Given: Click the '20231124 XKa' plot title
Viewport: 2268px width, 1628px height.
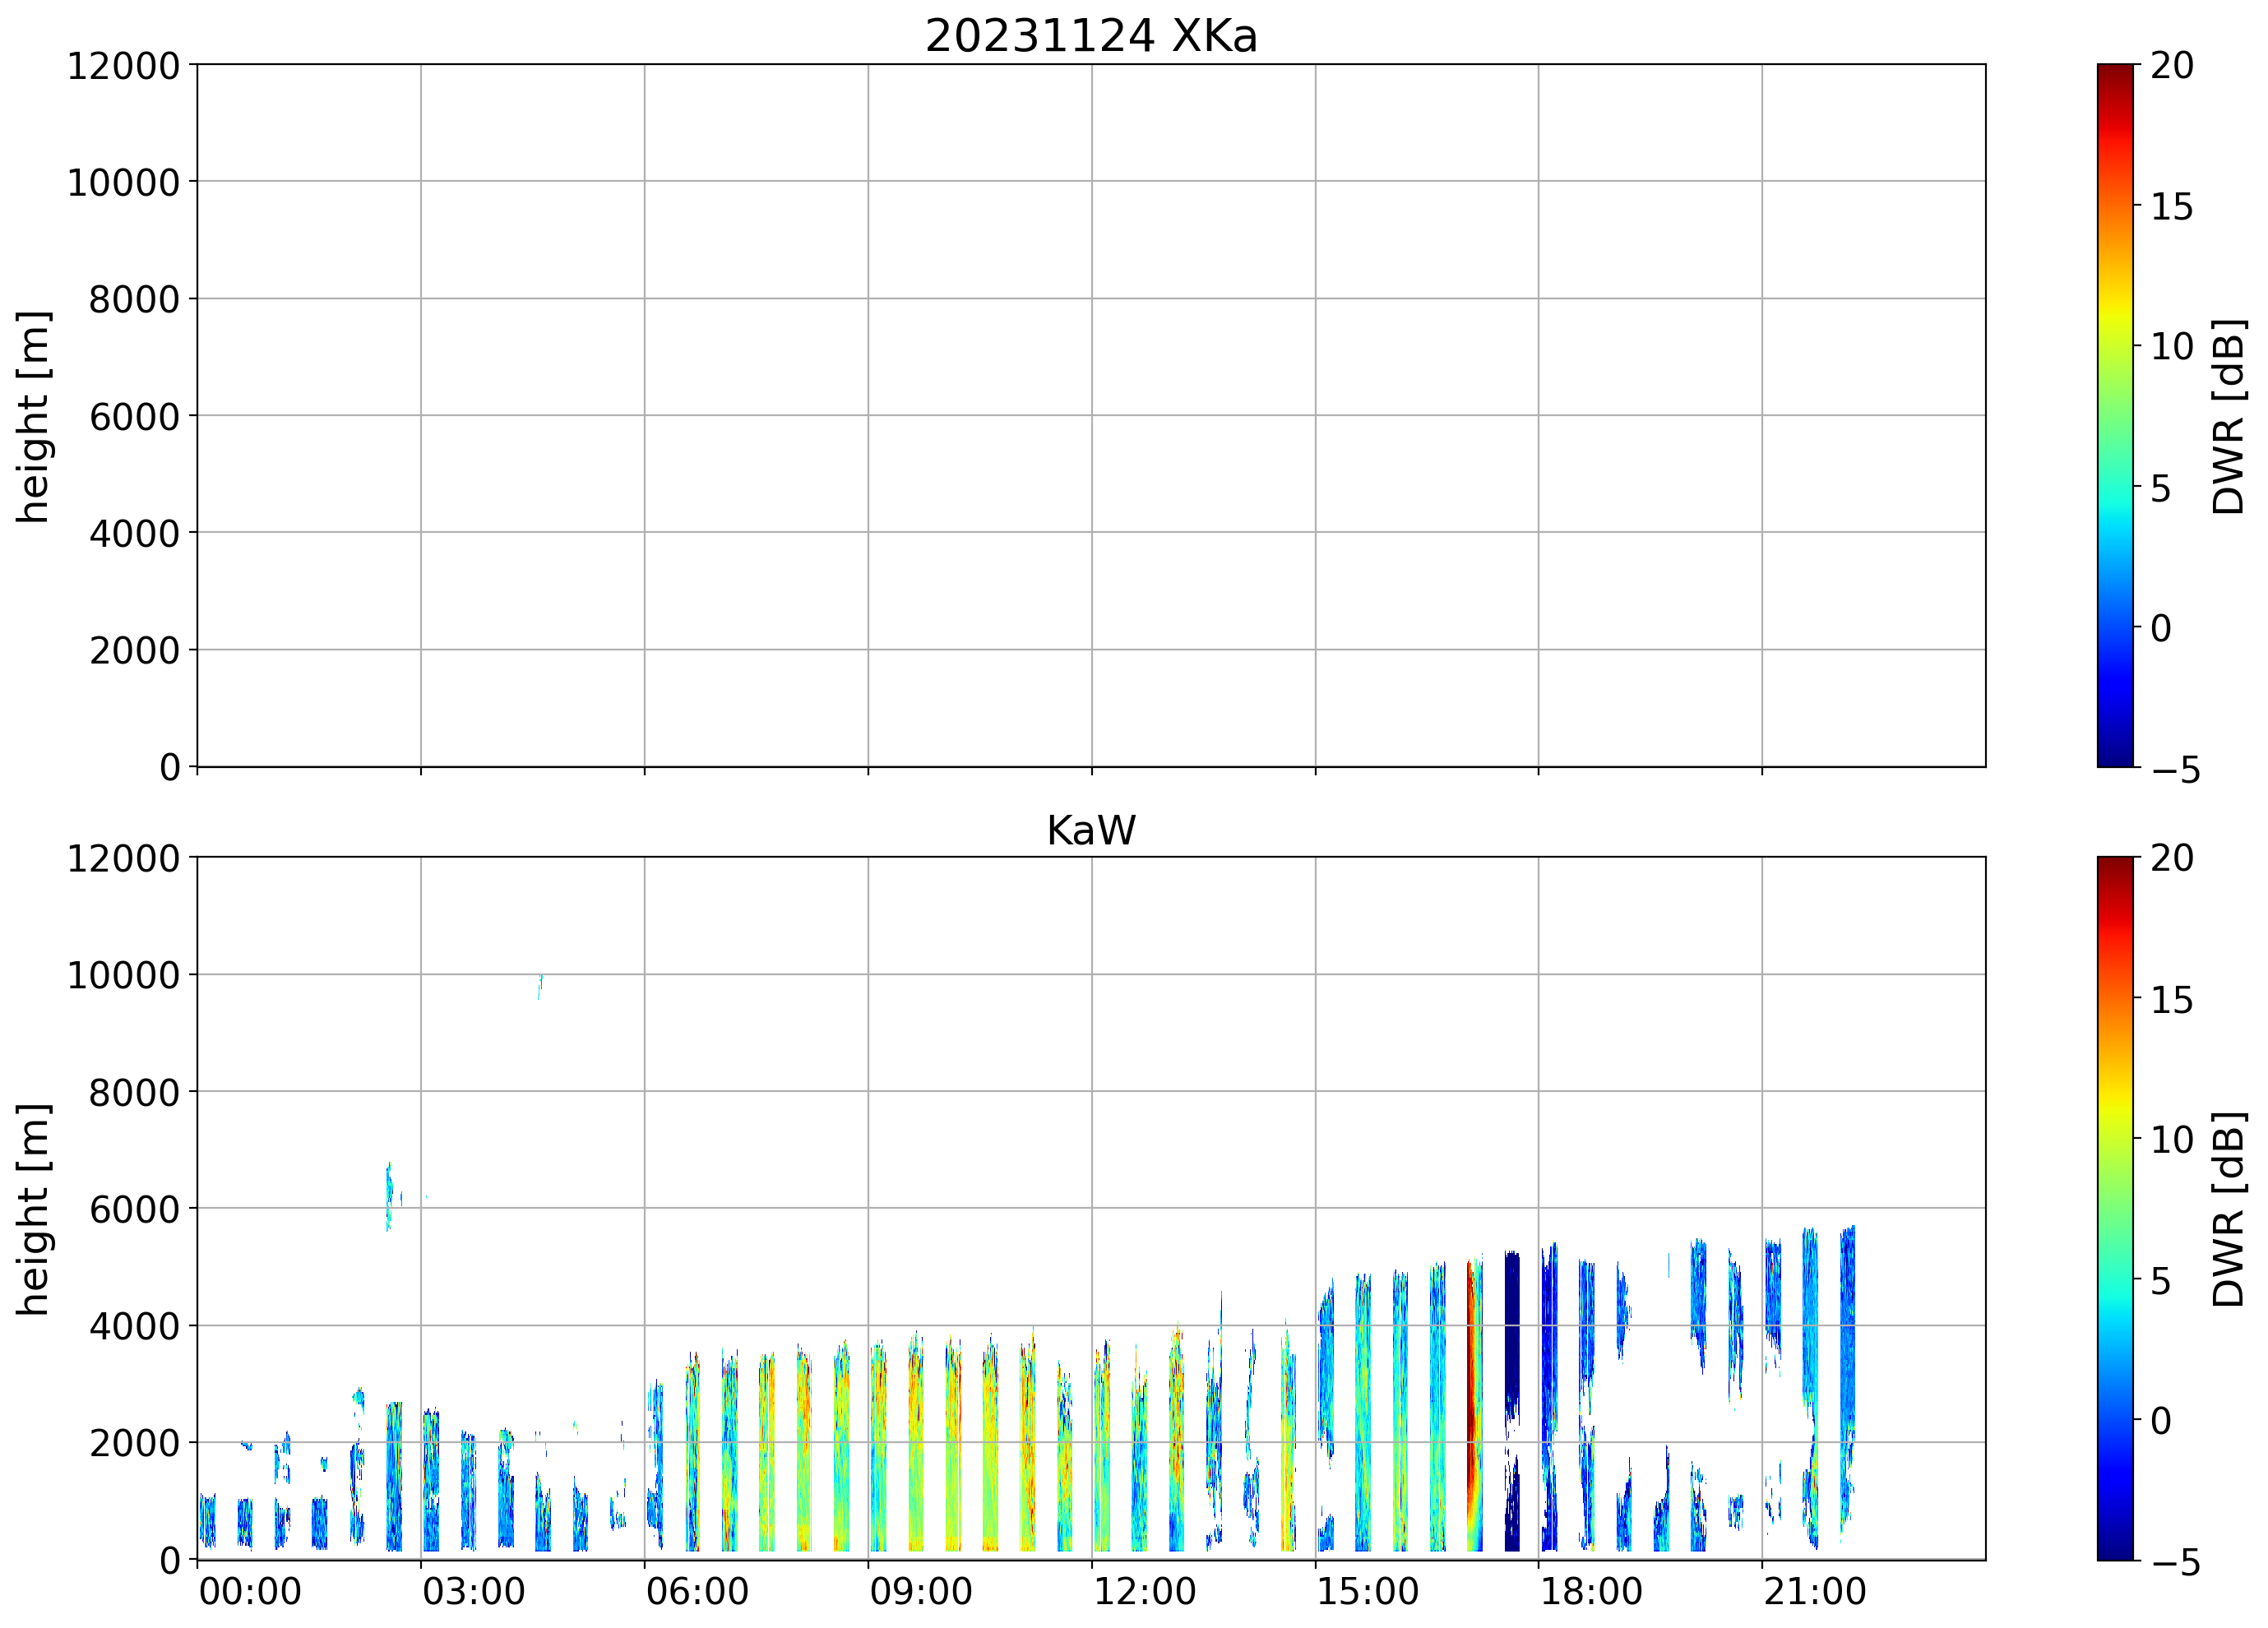Looking at the screenshot, I should 1091,37.
